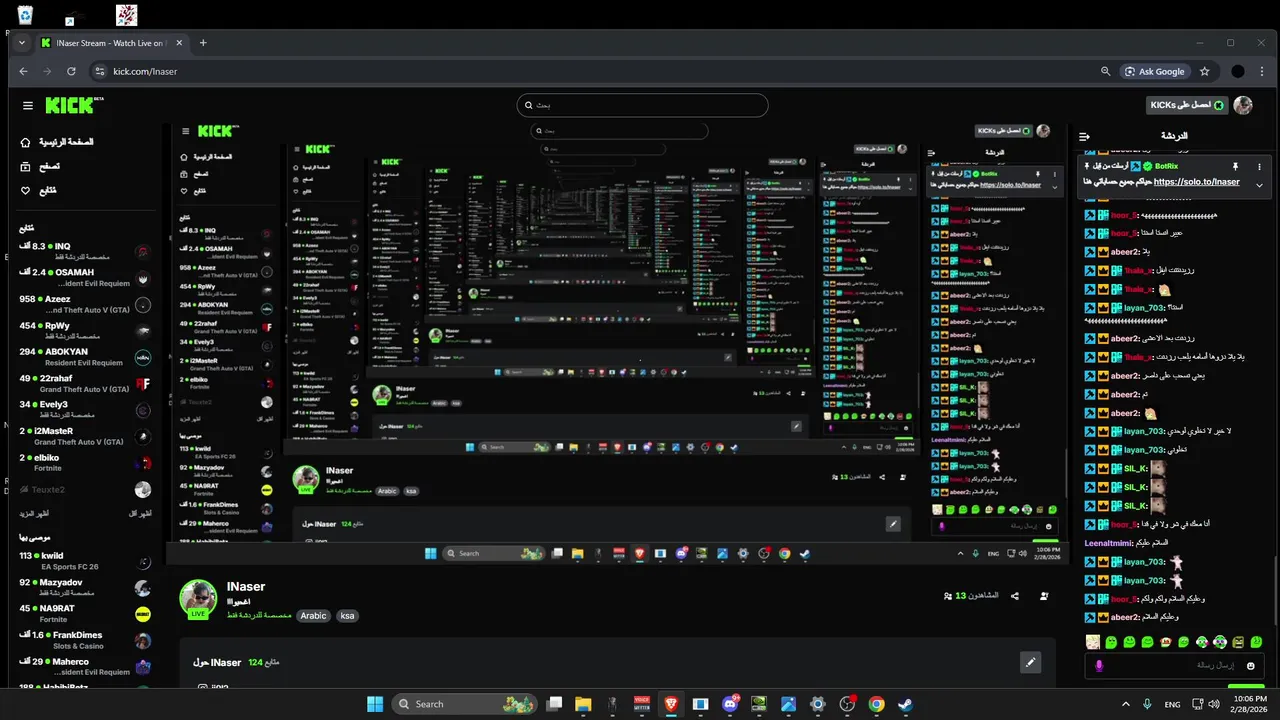The image size is (1280, 720).
Task: Click the Ask Google button
Action: 1155,71
